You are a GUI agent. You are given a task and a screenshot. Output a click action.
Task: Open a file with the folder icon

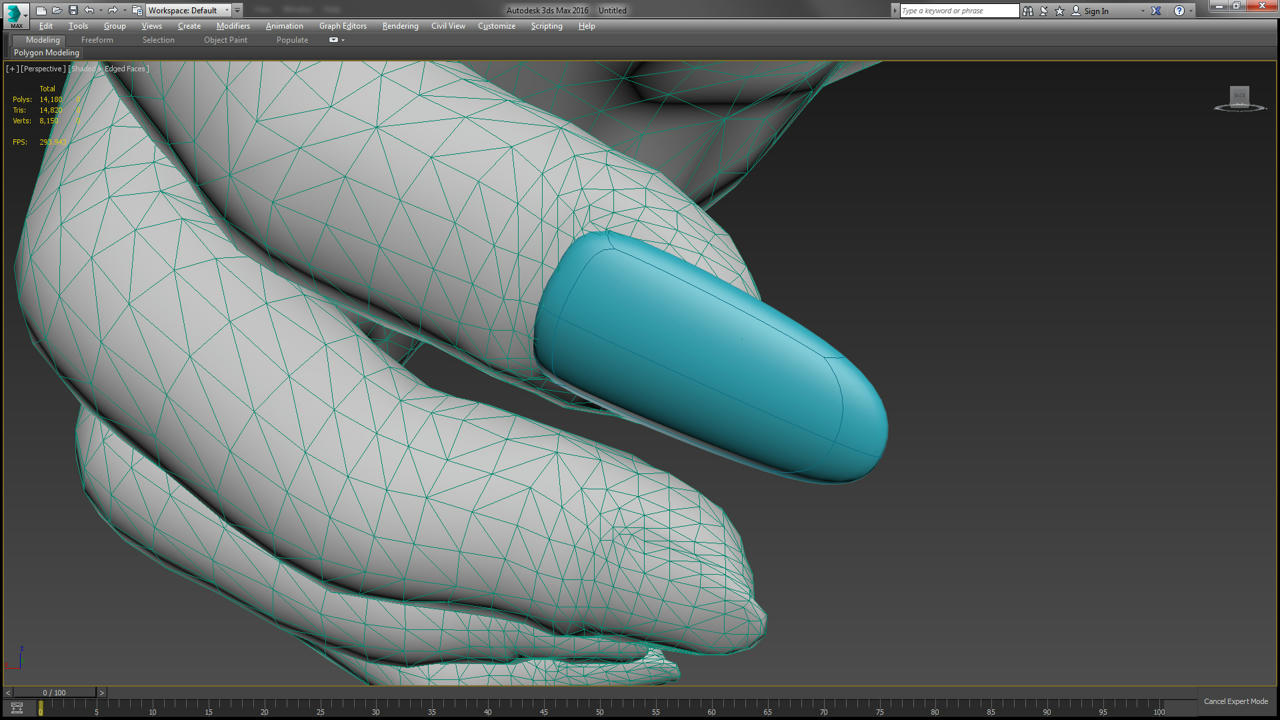pos(57,10)
